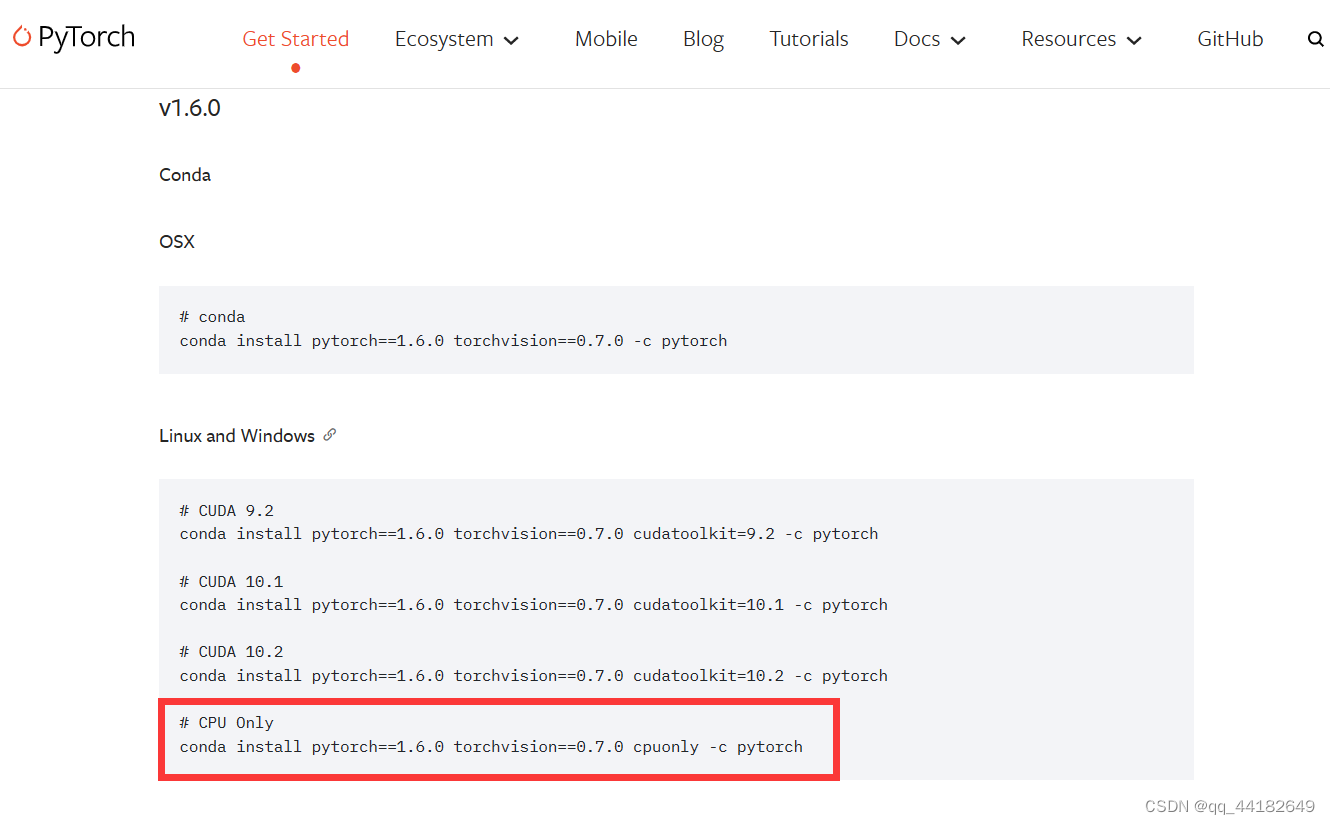
Task: Click the CSDN watermark text
Action: coord(1229,805)
